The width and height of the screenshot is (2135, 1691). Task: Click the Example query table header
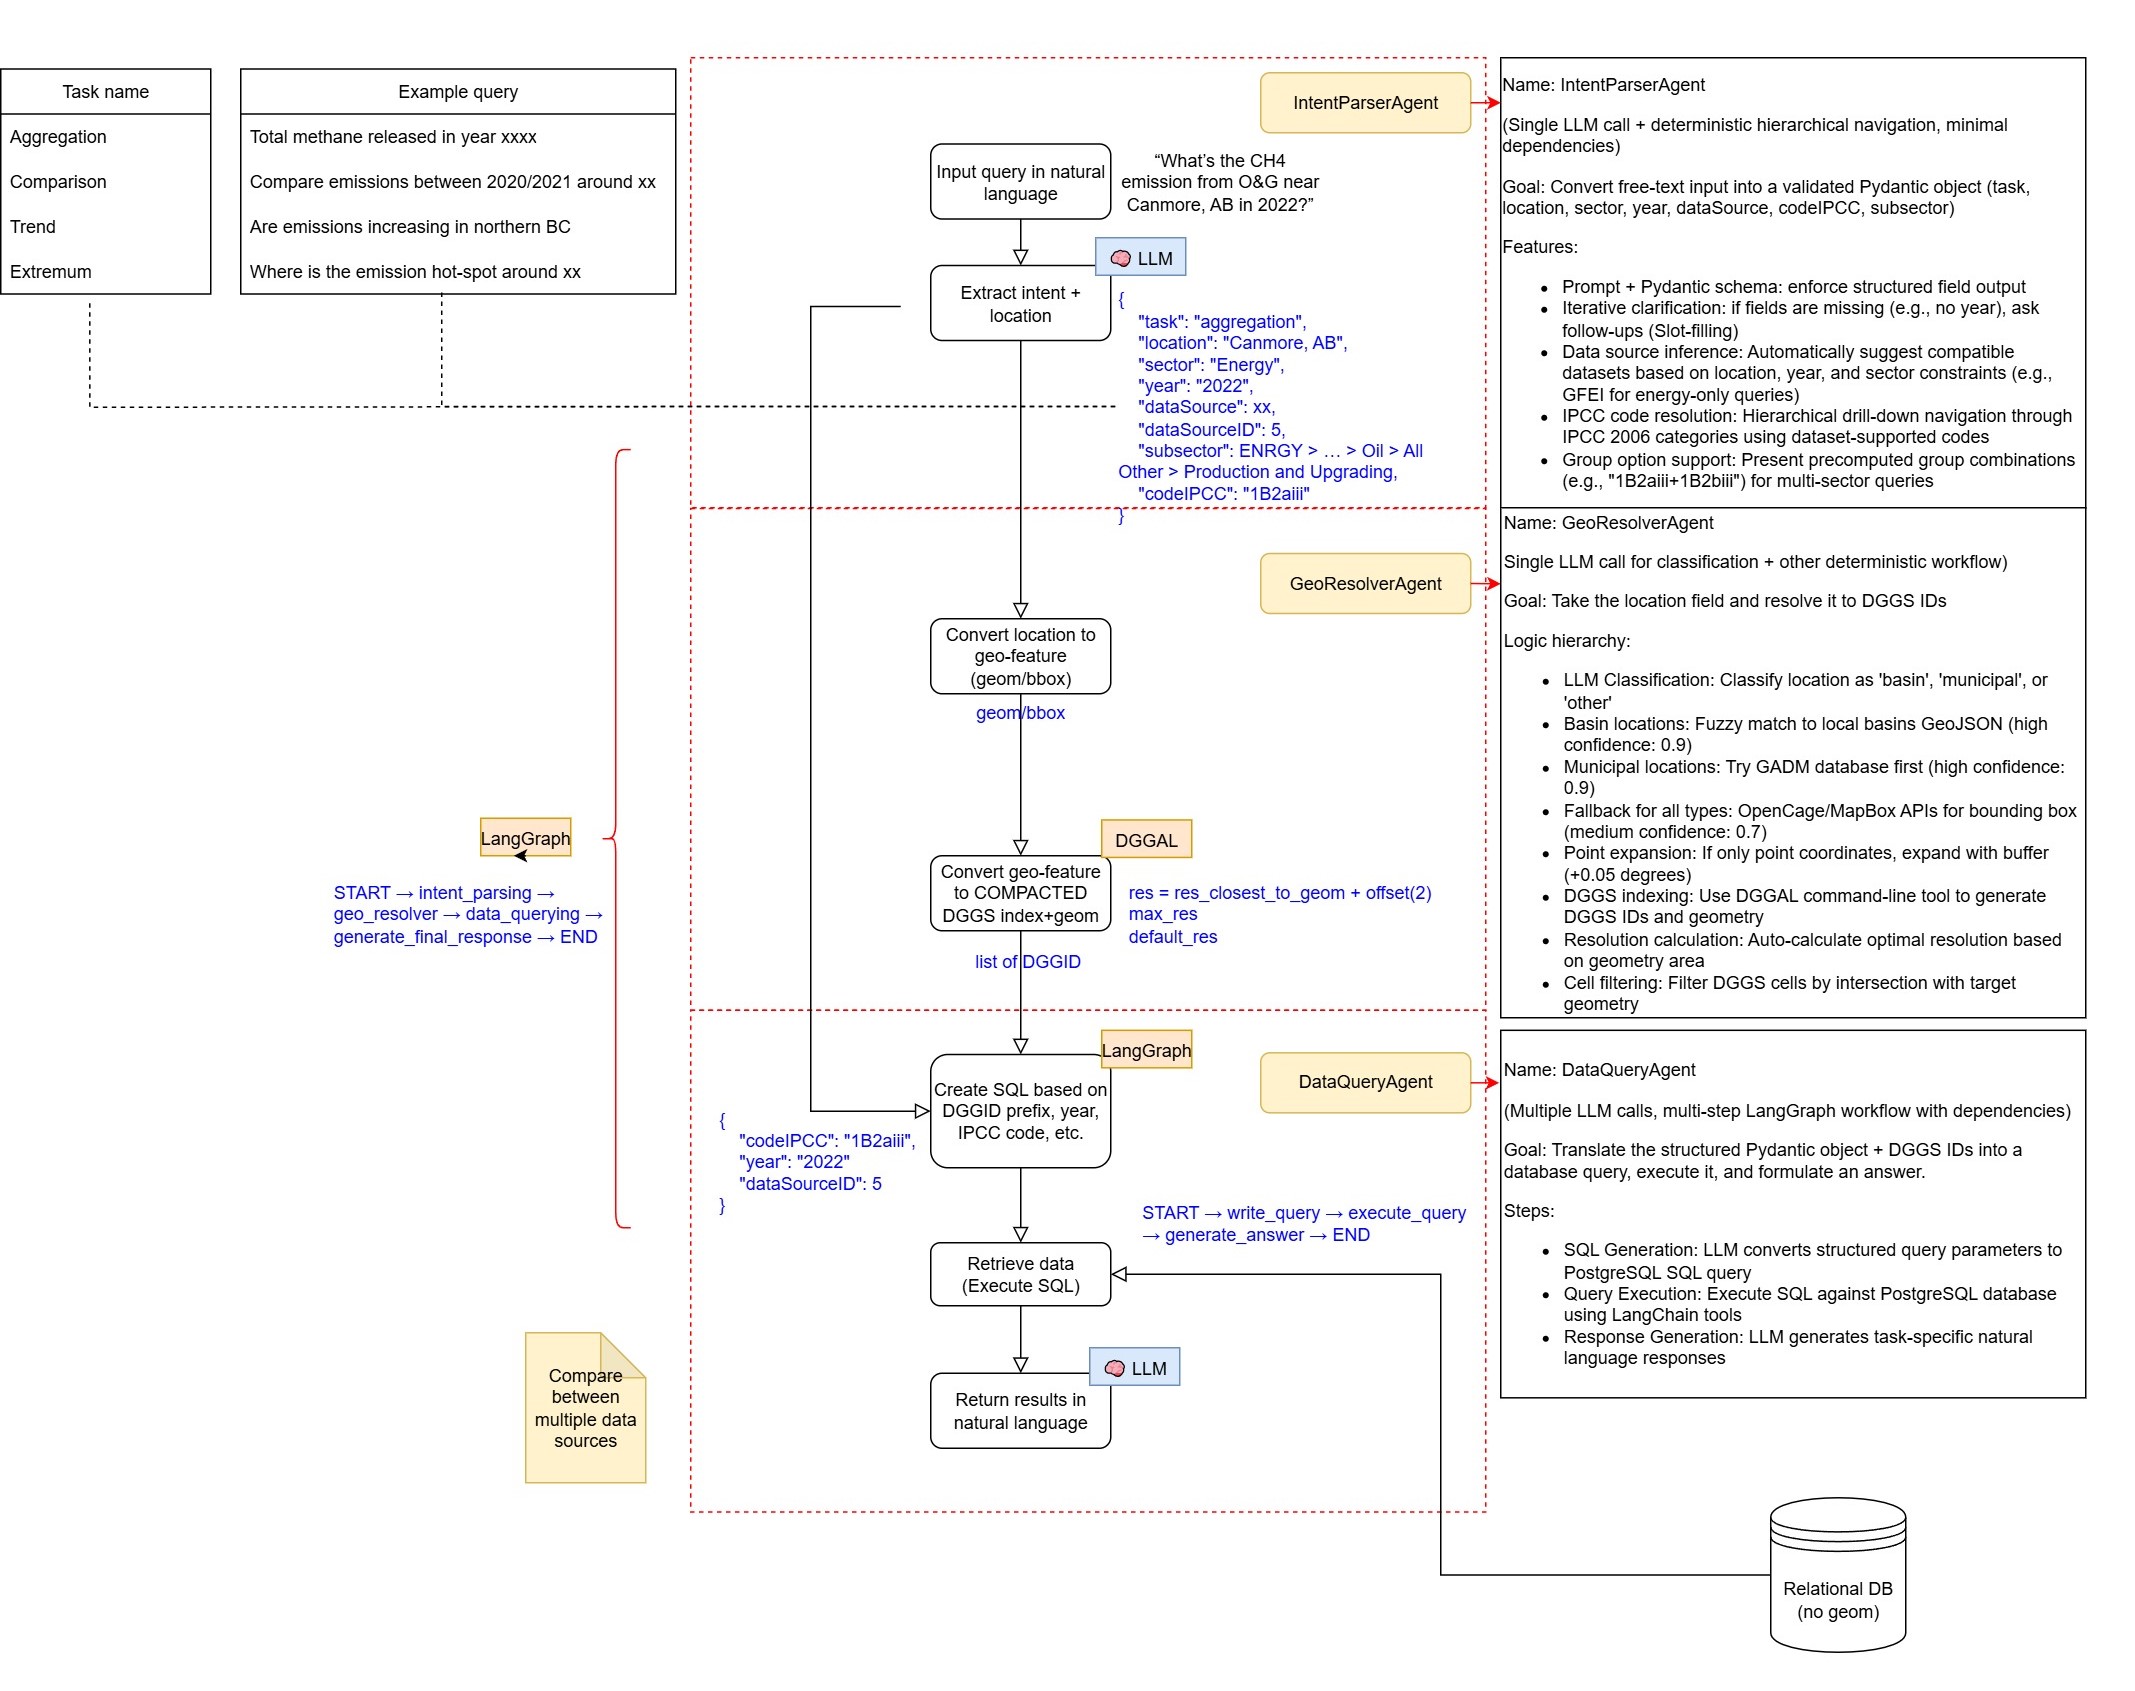(x=458, y=92)
